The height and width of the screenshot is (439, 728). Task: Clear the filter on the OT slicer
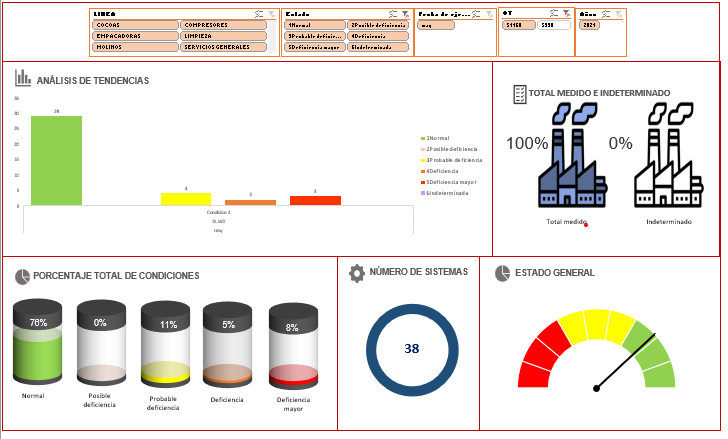point(566,13)
